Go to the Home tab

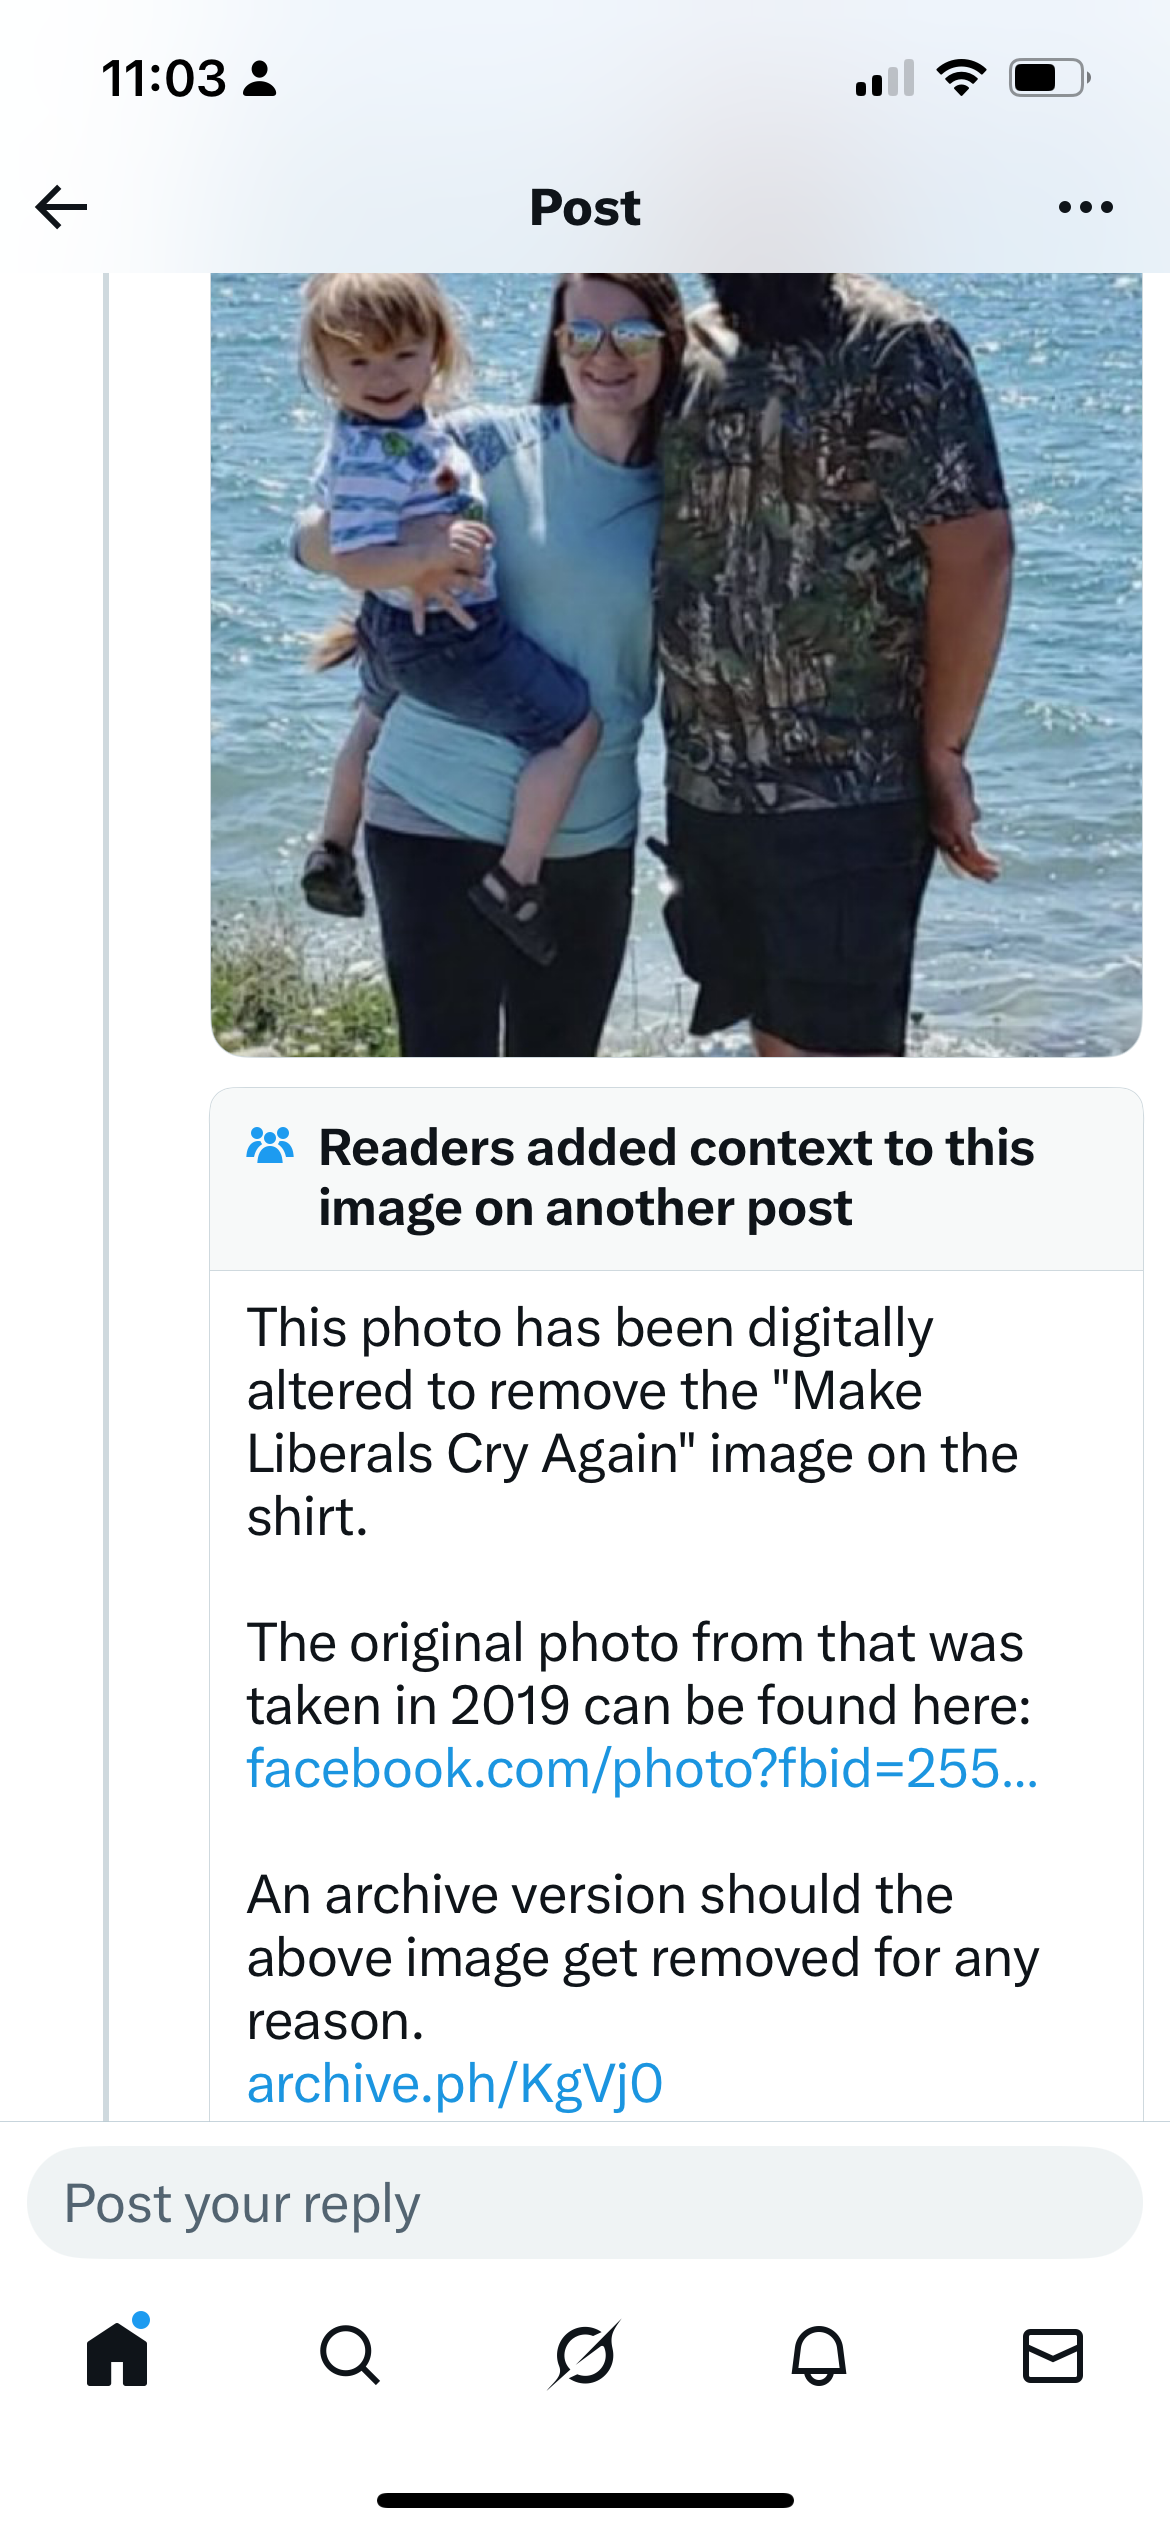(x=117, y=2354)
